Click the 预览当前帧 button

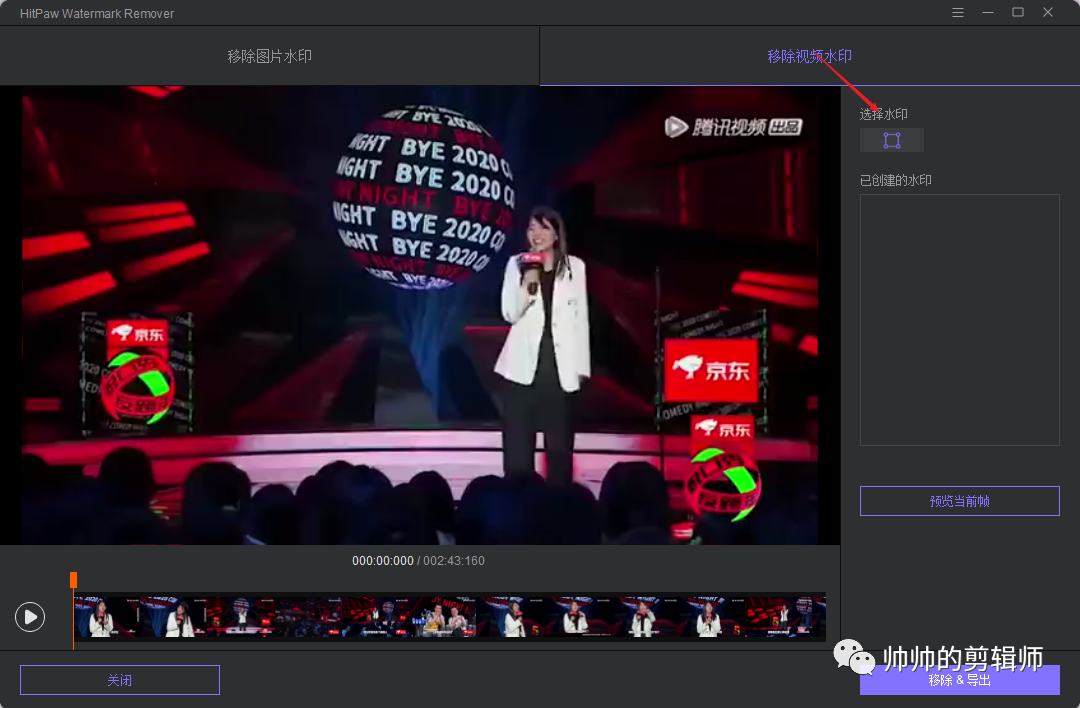(959, 501)
